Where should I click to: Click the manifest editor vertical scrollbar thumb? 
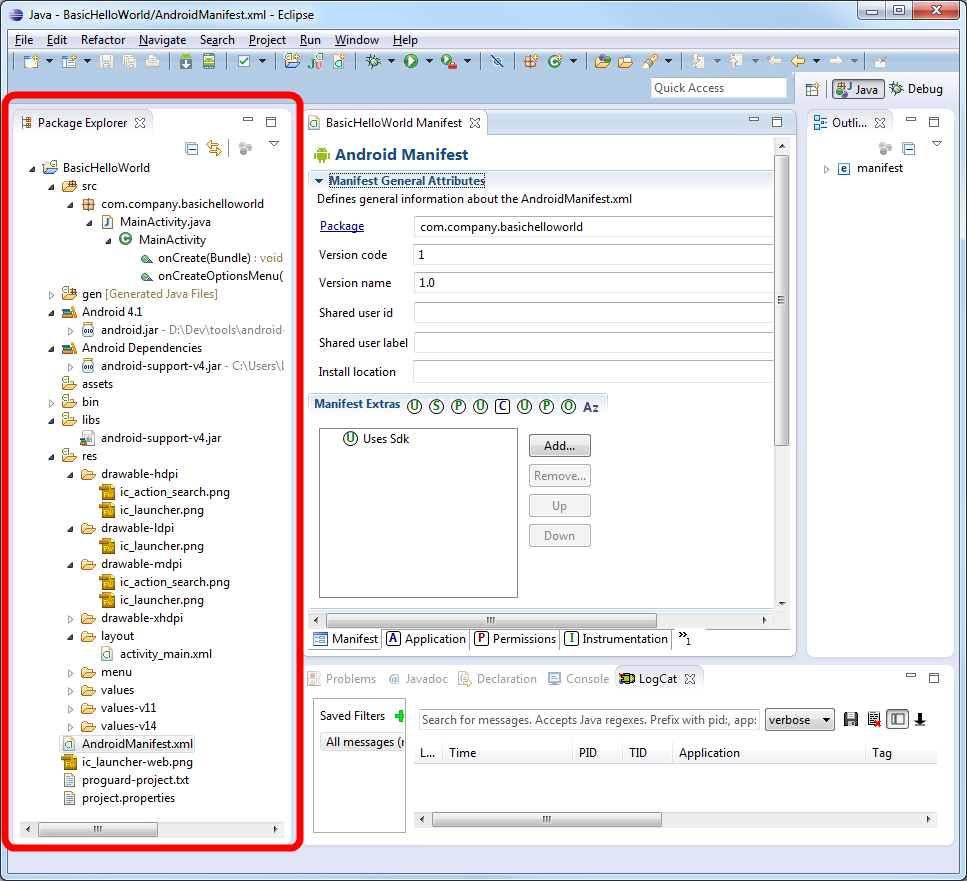[781, 300]
